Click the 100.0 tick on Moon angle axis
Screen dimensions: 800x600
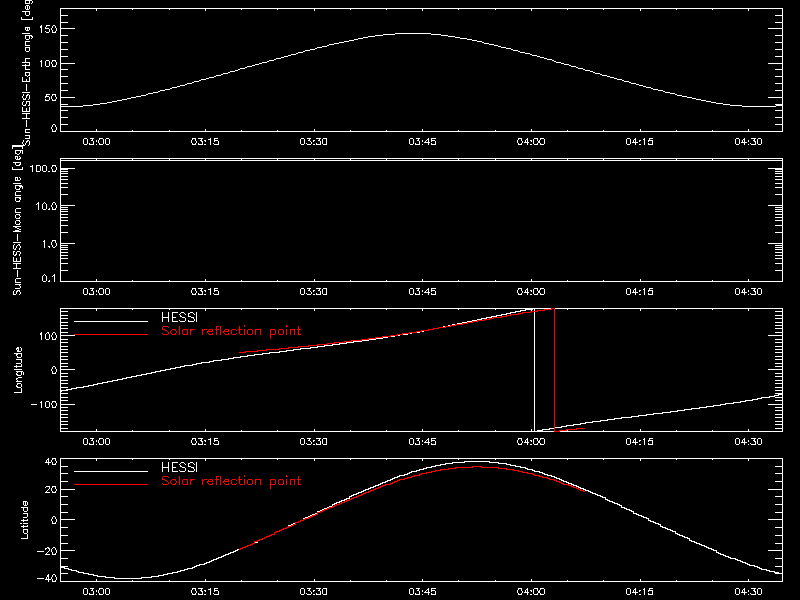click(43, 168)
